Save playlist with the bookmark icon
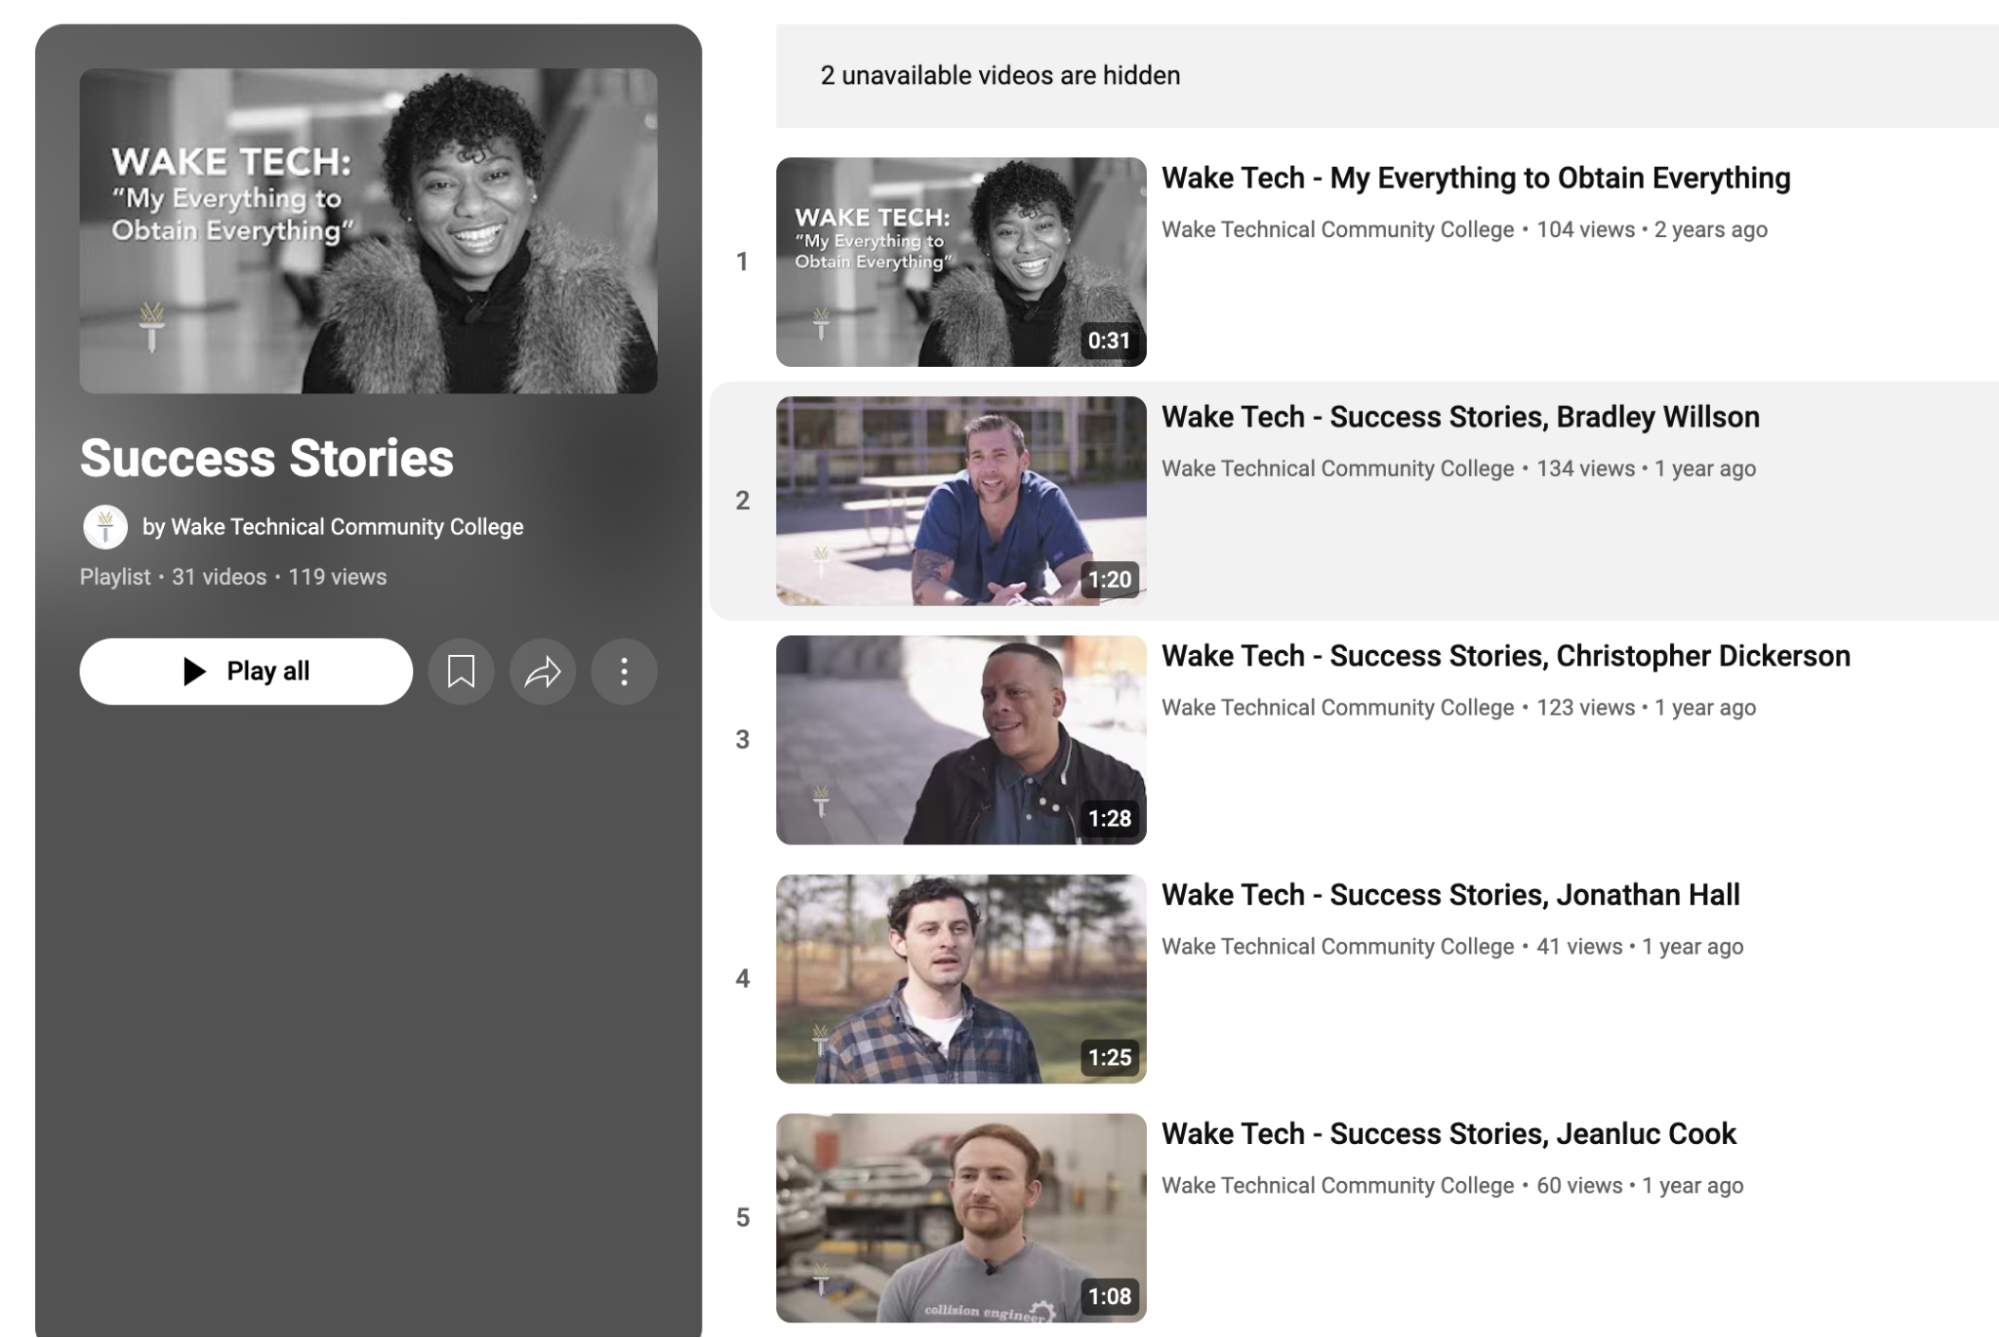Viewport: 1999px width, 1338px height. click(461, 671)
